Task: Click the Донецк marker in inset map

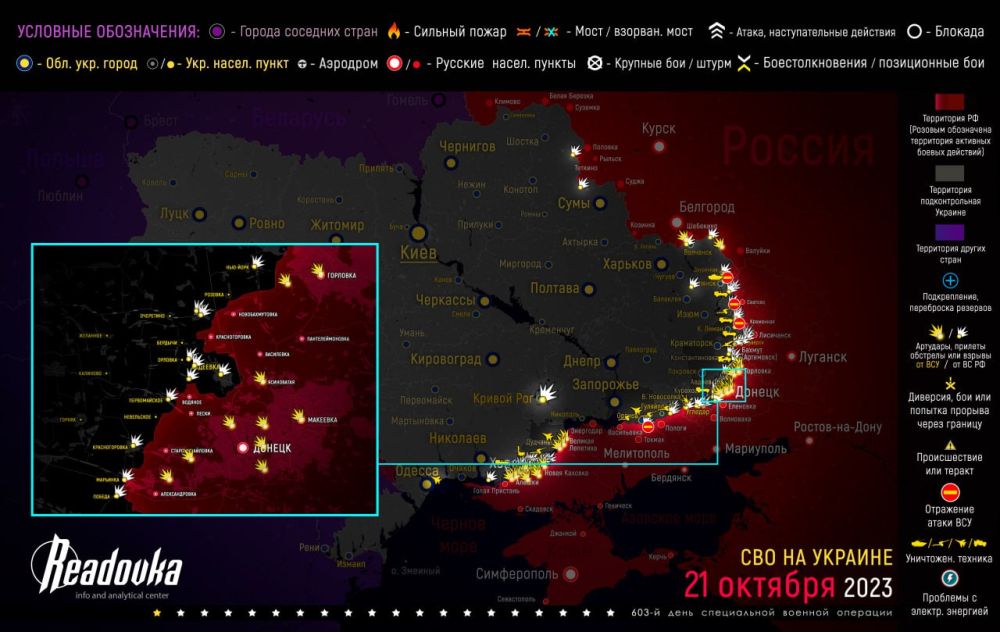Action: click(x=243, y=448)
